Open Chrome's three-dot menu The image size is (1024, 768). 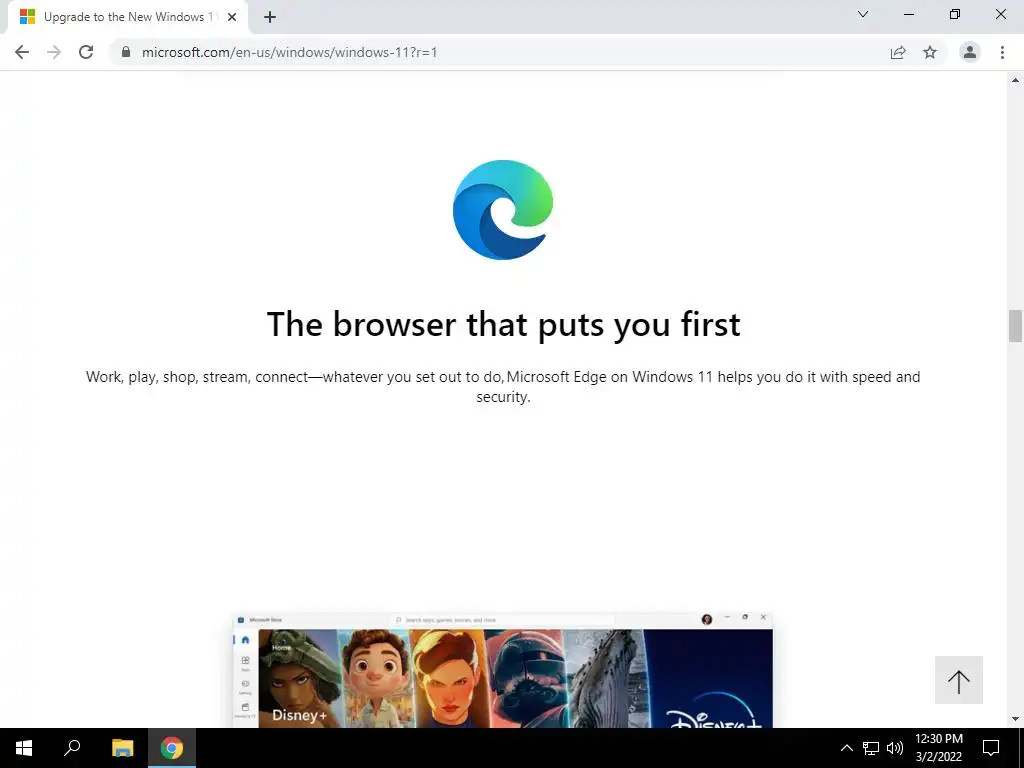(x=1002, y=52)
